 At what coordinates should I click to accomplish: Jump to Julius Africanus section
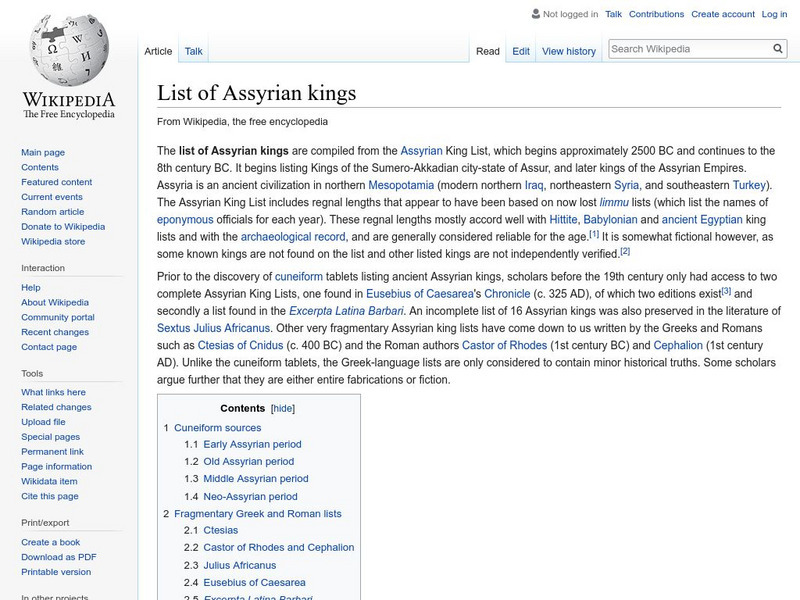[239, 565]
